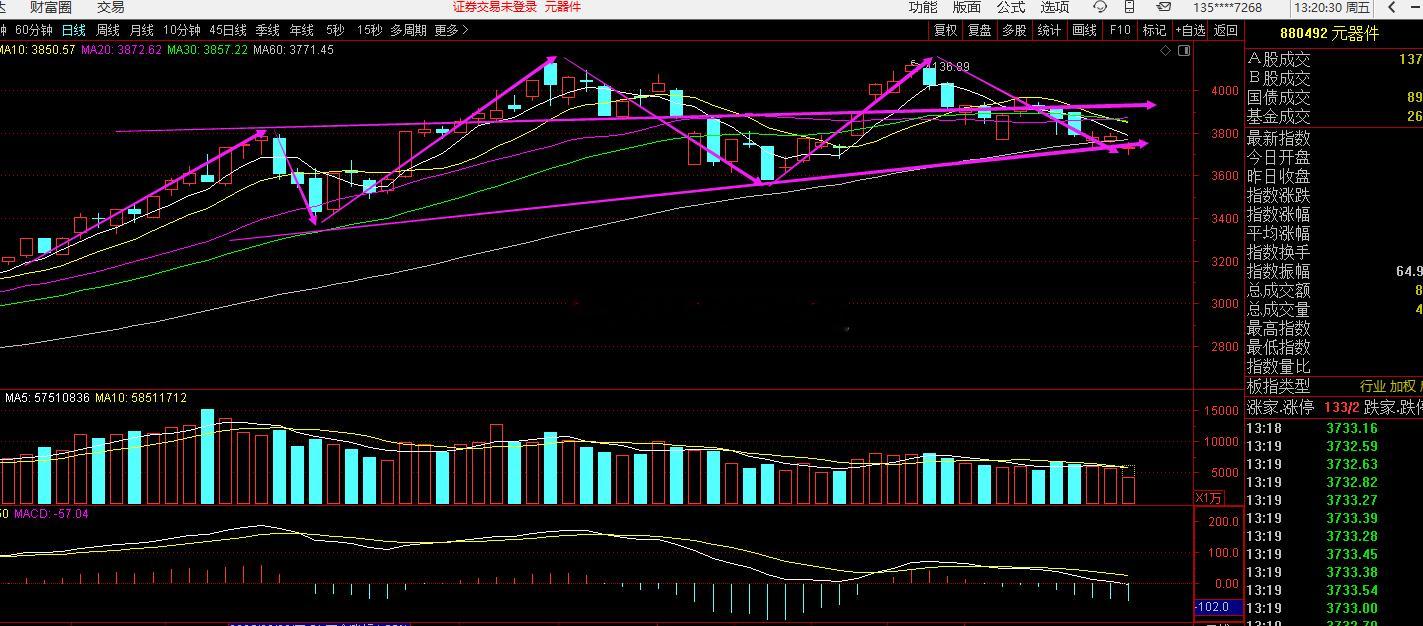The height and width of the screenshot is (626, 1423).
Task: Click the MA30: 3857.22 indicator label
Action: coord(207,50)
